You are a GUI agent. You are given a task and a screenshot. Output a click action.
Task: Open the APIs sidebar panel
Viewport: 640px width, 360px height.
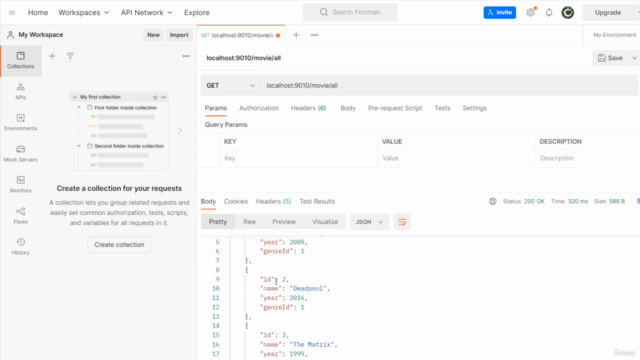[20, 91]
